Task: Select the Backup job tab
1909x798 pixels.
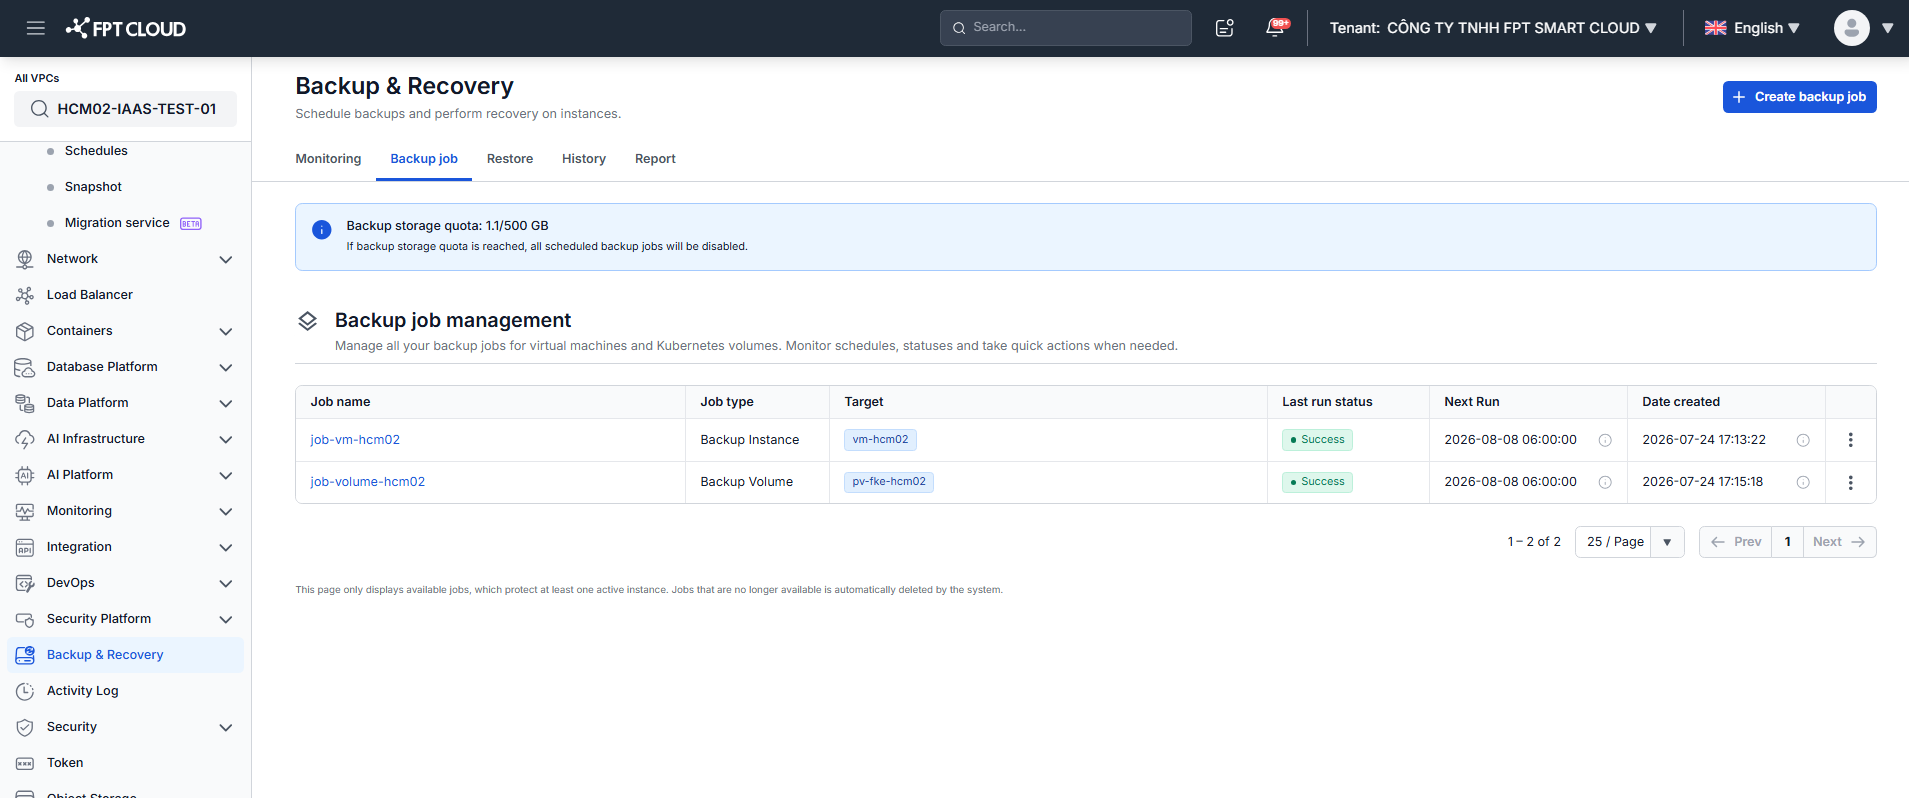Action: pos(424,159)
